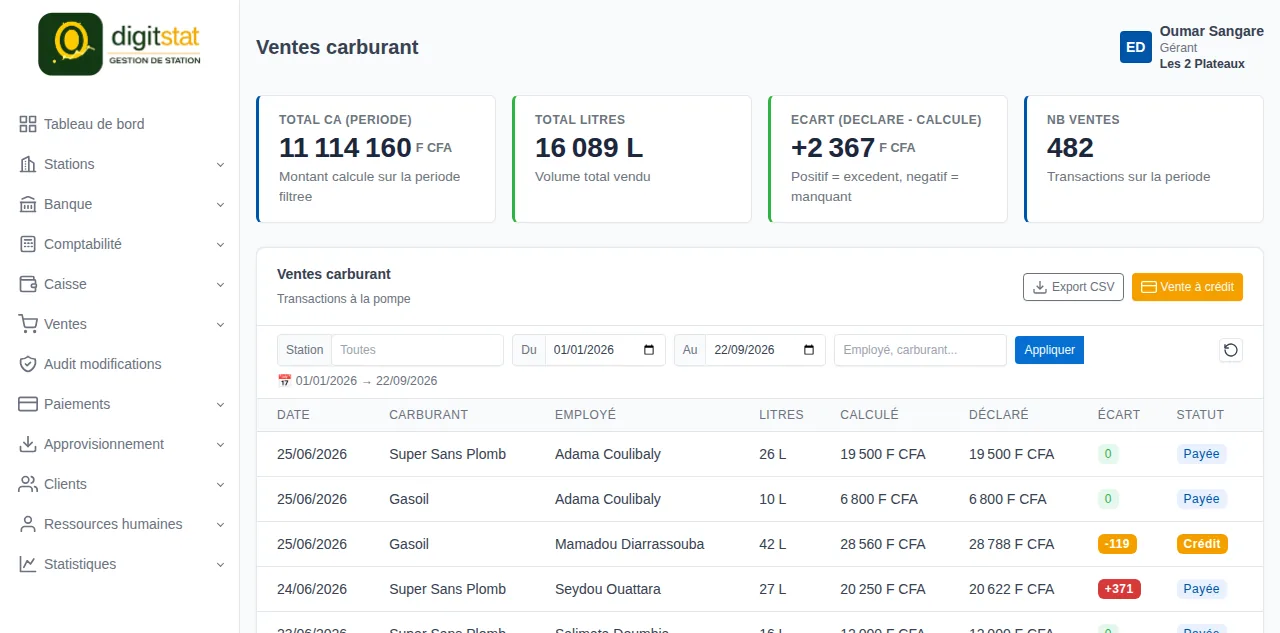Image resolution: width=1280 pixels, height=633 pixels.
Task: Expand the Approvisionnement menu chevron
Action: click(x=220, y=445)
